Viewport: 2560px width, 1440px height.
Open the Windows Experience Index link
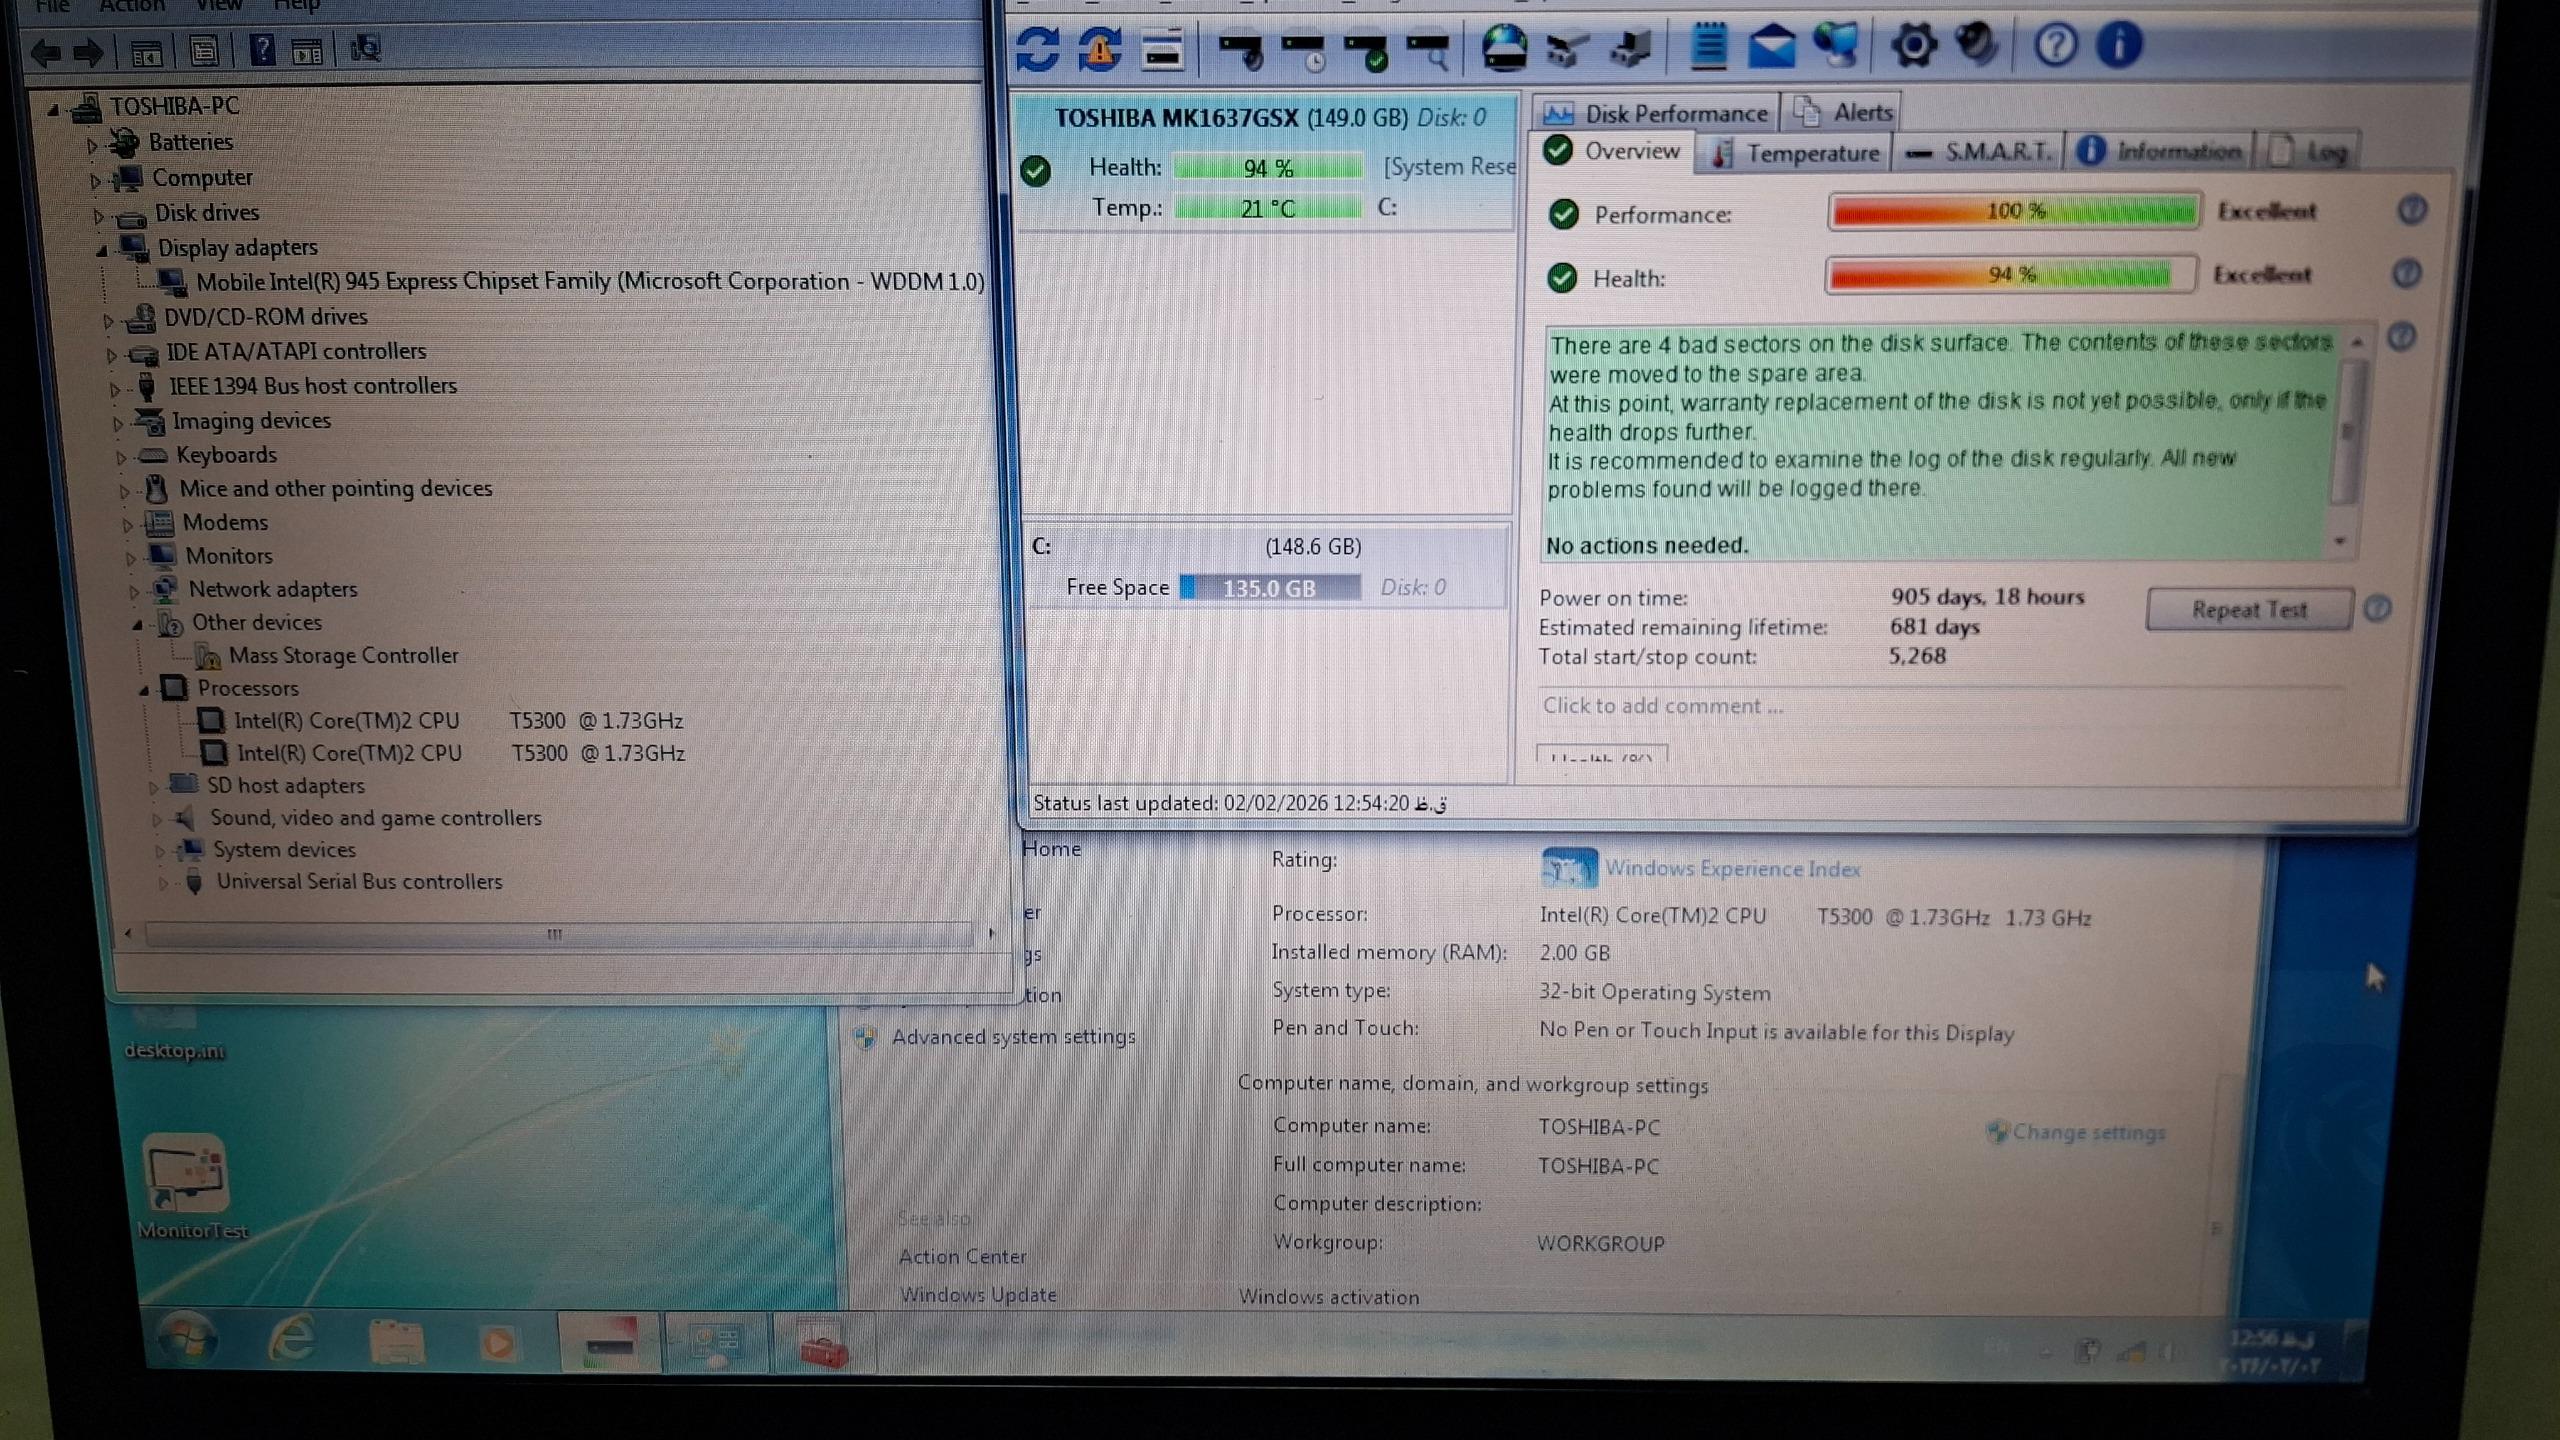pyautogui.click(x=1731, y=868)
